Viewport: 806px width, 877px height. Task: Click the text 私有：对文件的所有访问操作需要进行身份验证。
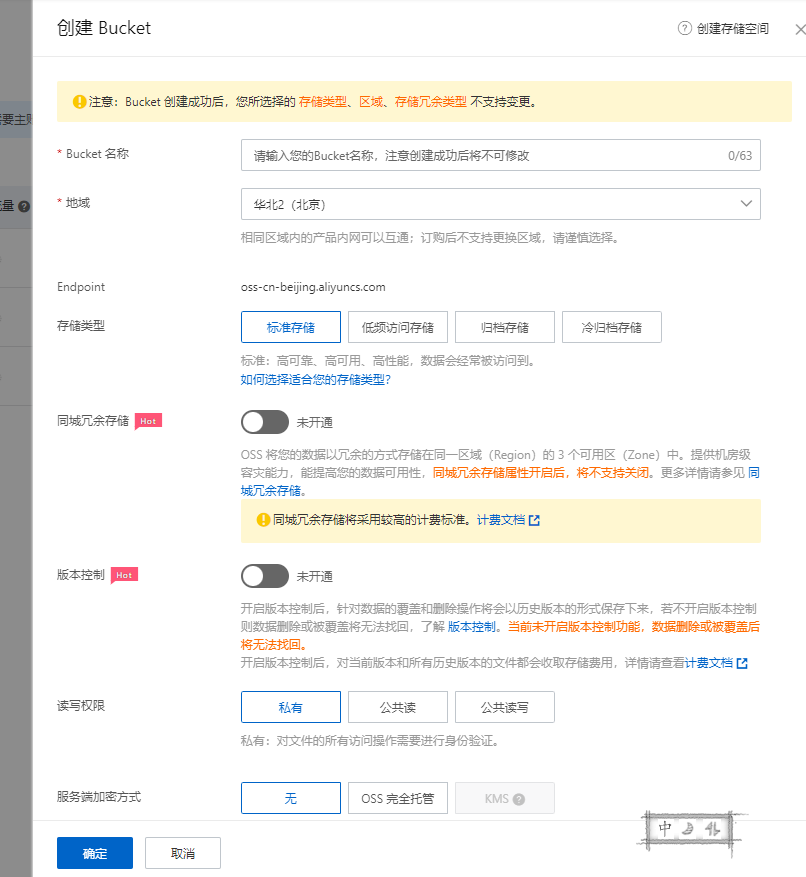370,741
